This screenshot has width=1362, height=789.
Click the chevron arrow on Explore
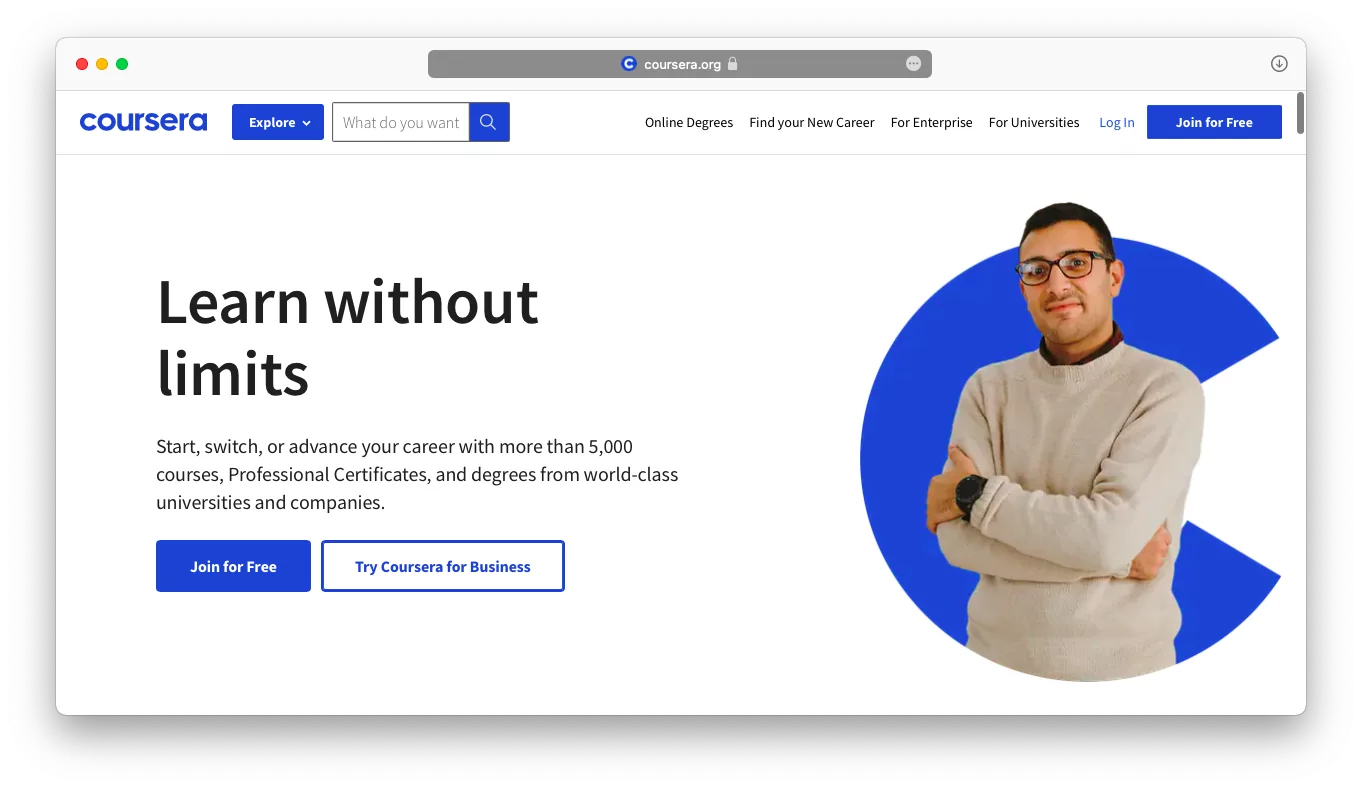coord(306,123)
